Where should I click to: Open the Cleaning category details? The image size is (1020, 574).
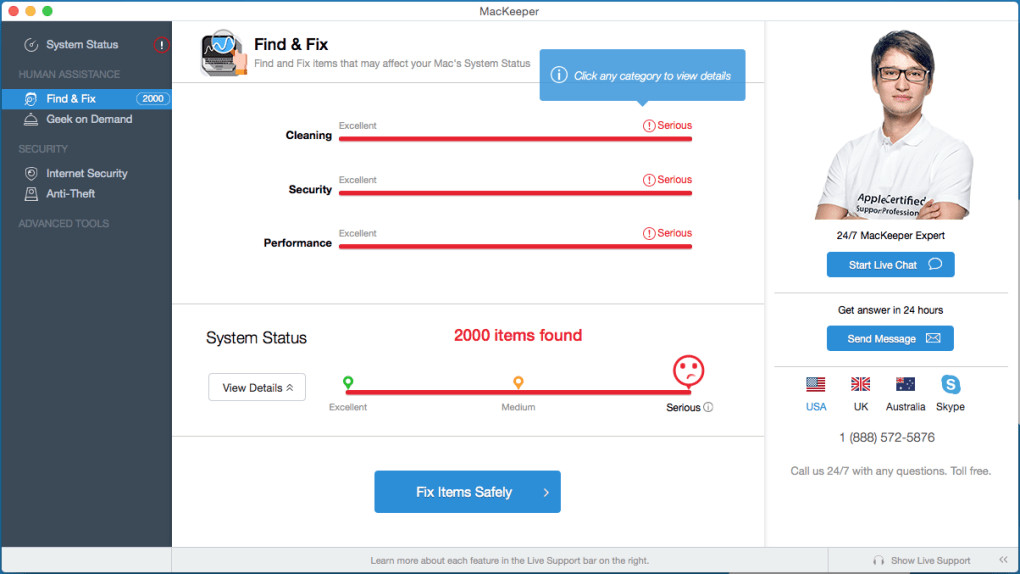[x=308, y=135]
